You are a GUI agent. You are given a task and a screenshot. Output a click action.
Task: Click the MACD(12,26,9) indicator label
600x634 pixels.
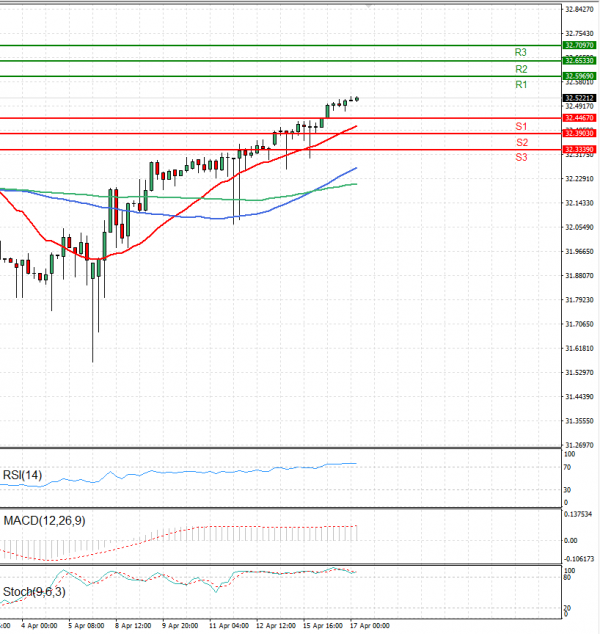pos(44,521)
